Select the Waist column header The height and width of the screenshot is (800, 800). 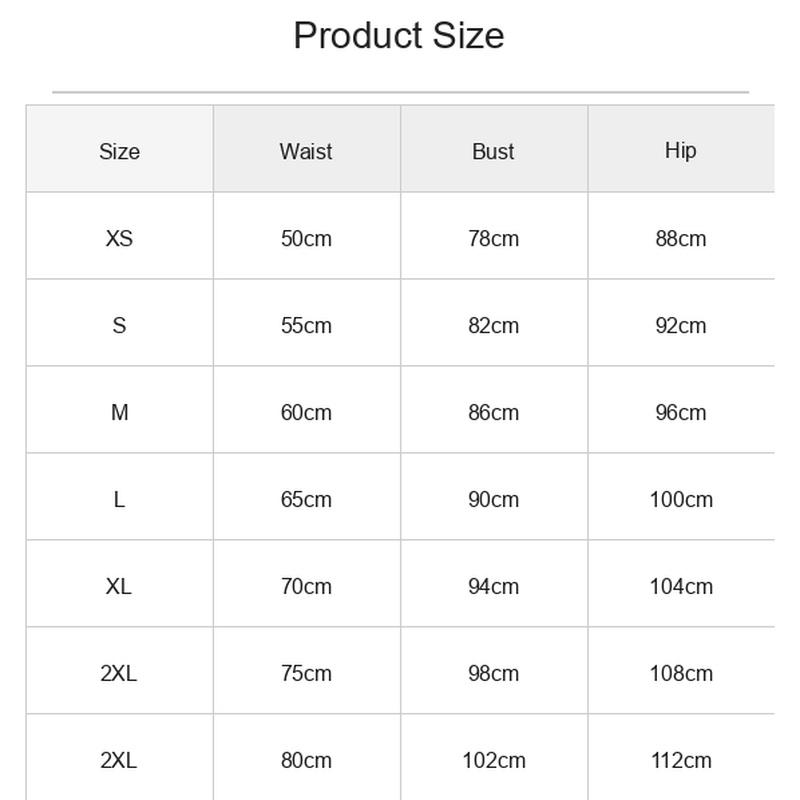(306, 152)
